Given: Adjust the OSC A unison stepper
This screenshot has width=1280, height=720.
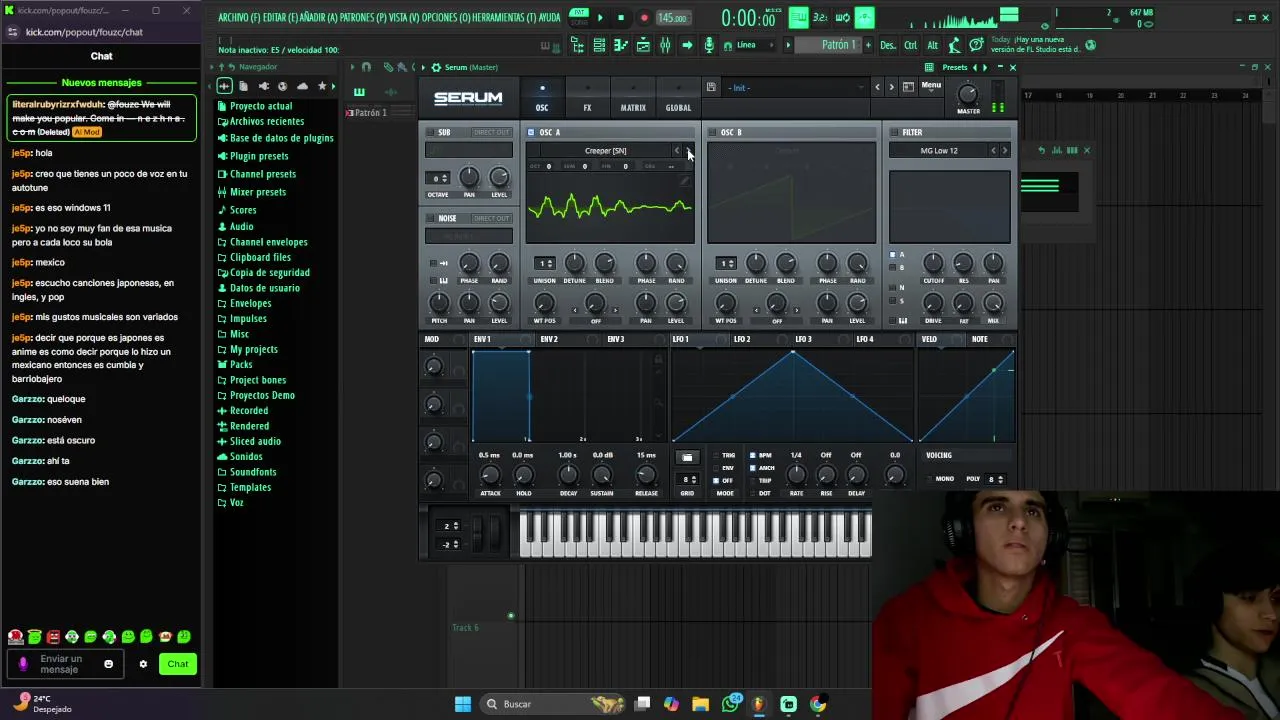Looking at the screenshot, I should tap(544, 264).
